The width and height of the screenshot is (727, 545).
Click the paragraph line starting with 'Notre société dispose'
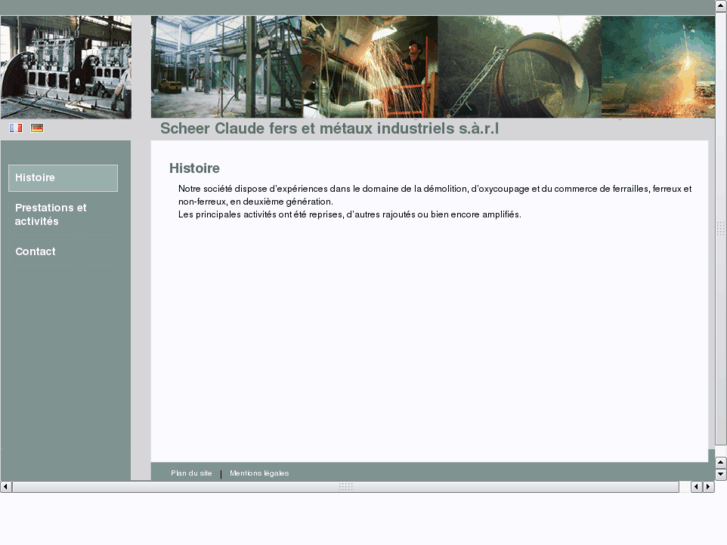click(435, 189)
